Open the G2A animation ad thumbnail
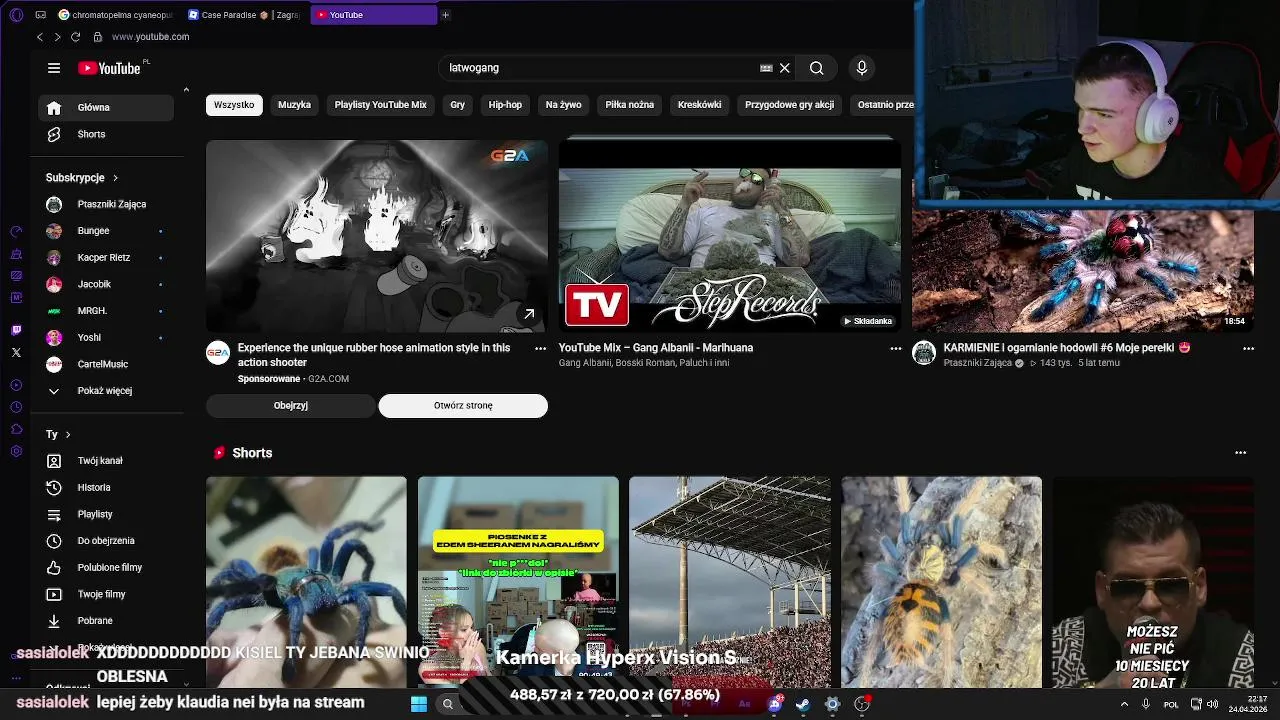Screen dimensions: 1280x720 tap(377, 236)
